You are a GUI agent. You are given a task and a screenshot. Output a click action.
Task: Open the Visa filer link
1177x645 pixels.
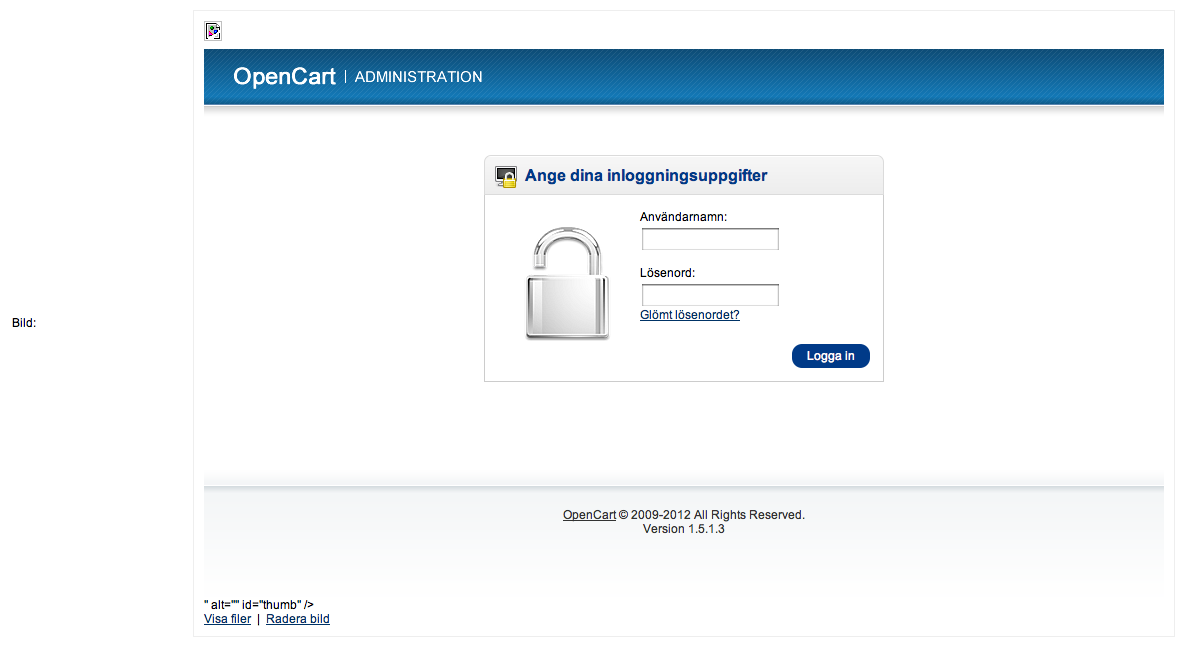click(x=227, y=619)
